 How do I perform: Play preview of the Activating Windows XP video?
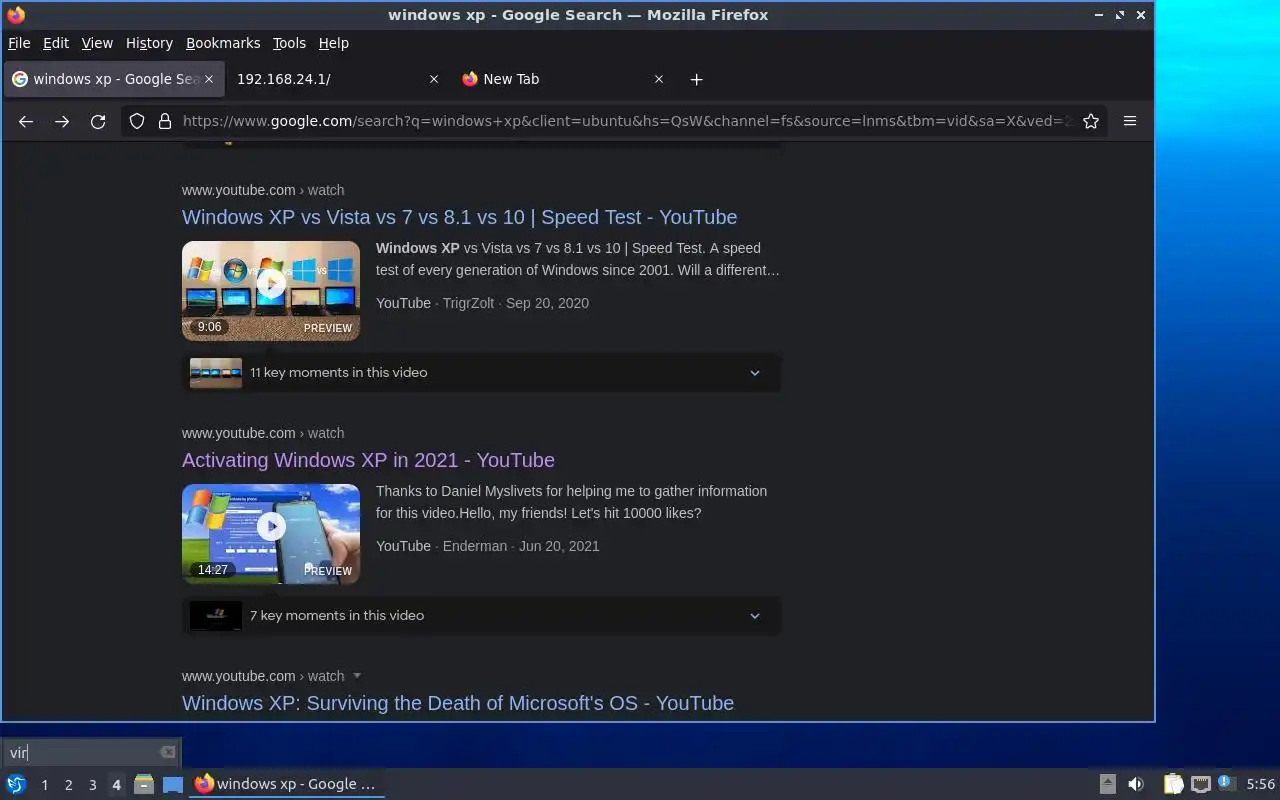click(271, 526)
